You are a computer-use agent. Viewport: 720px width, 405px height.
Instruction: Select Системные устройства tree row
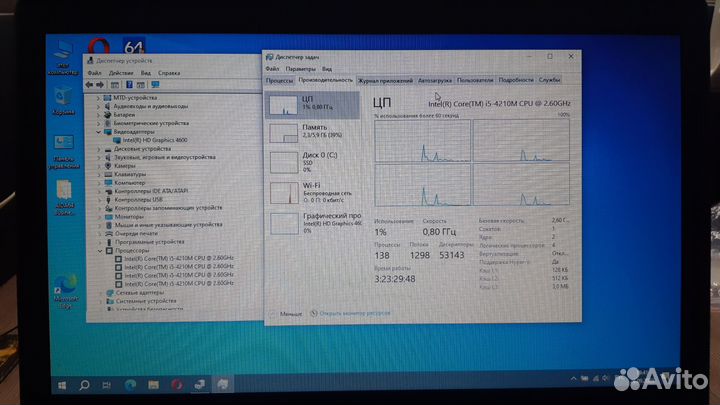(x=146, y=301)
